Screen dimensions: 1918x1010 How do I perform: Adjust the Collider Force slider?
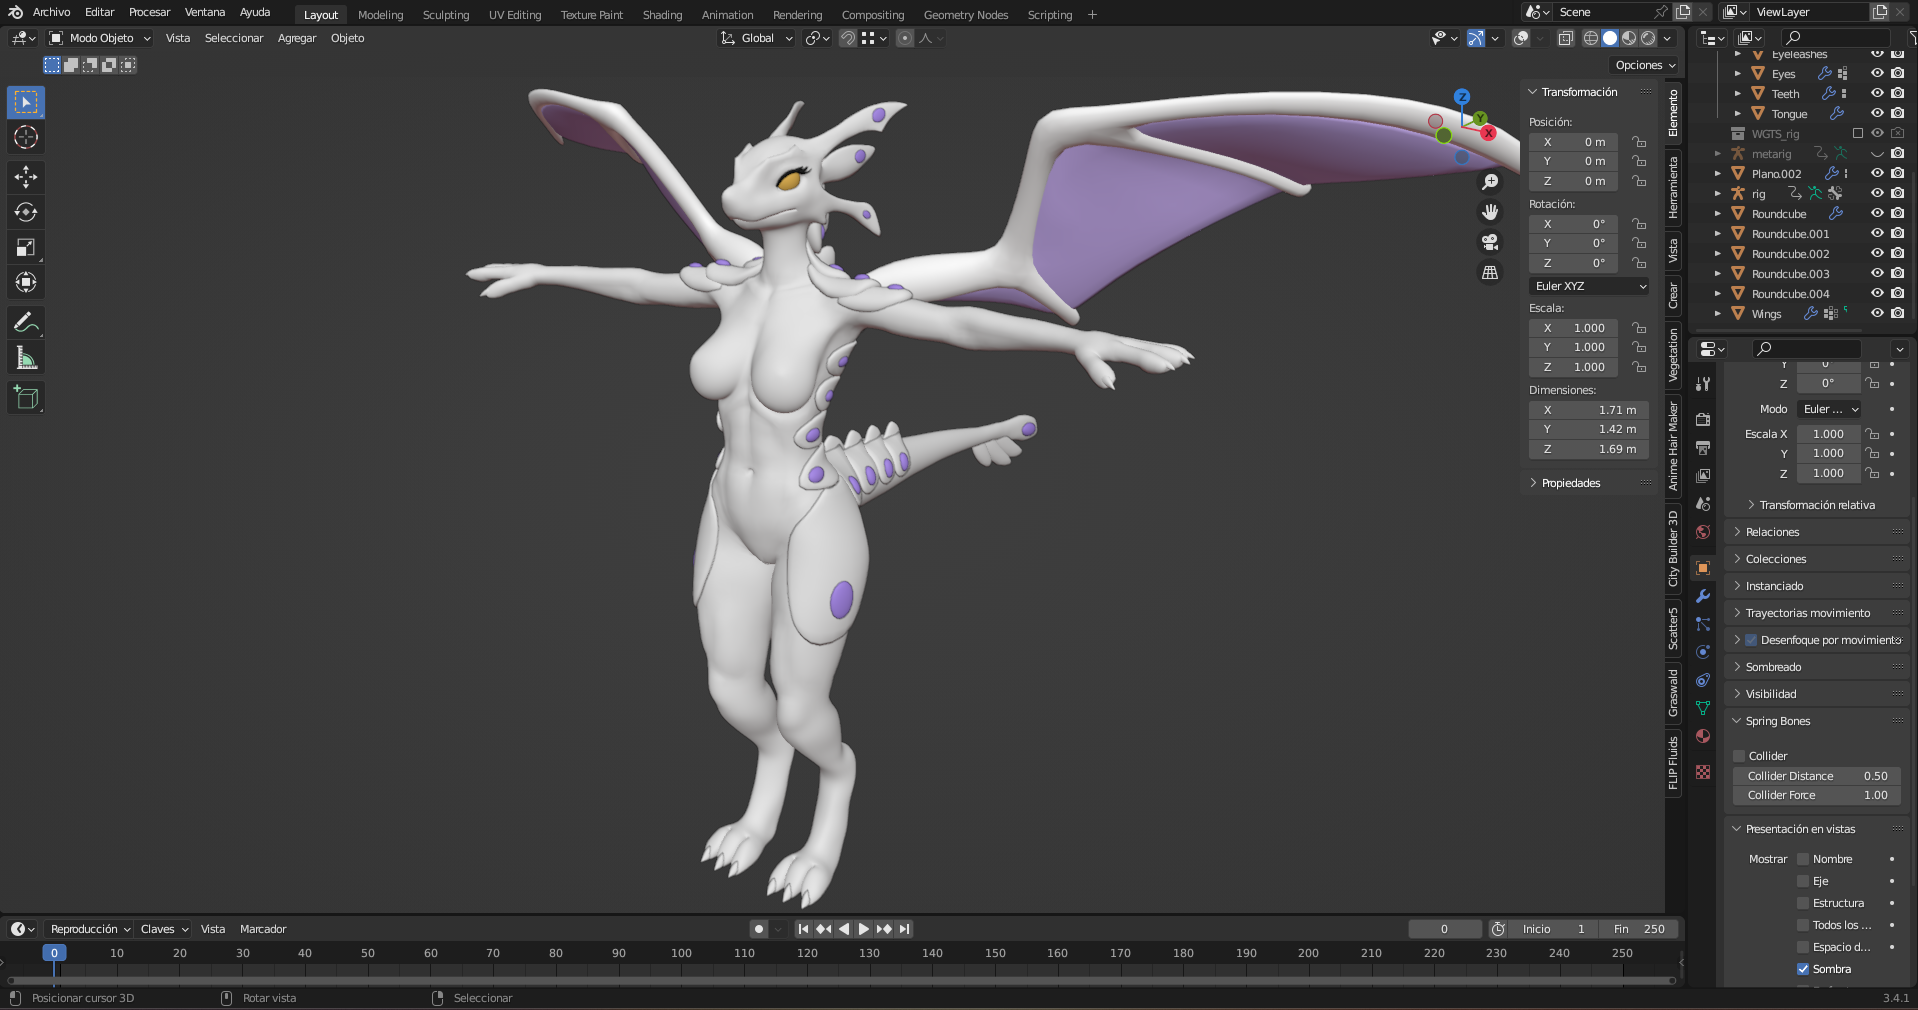pyautogui.click(x=1816, y=795)
